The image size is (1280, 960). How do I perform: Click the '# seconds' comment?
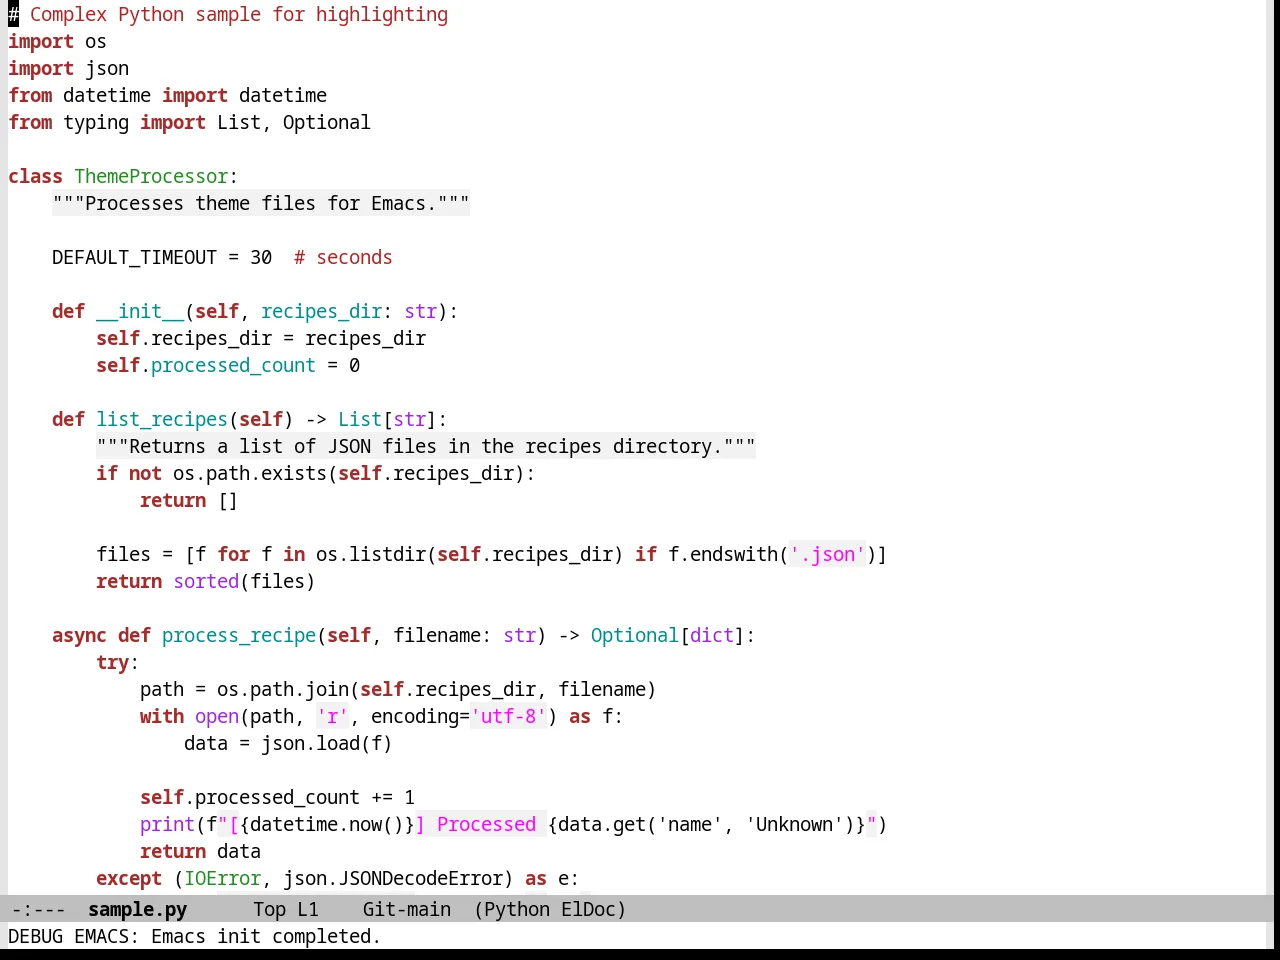tap(343, 257)
